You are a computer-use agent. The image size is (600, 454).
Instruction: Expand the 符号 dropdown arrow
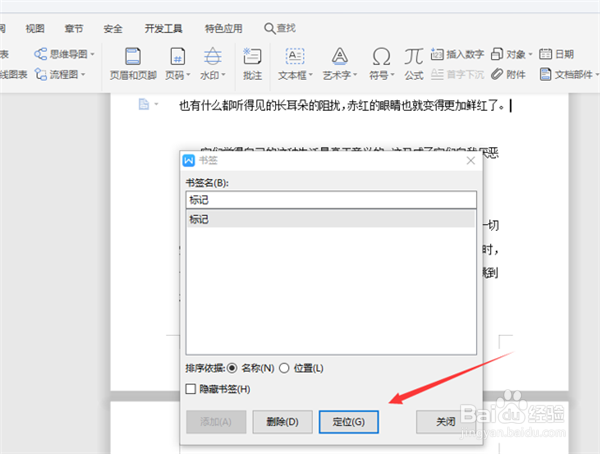(x=393, y=75)
